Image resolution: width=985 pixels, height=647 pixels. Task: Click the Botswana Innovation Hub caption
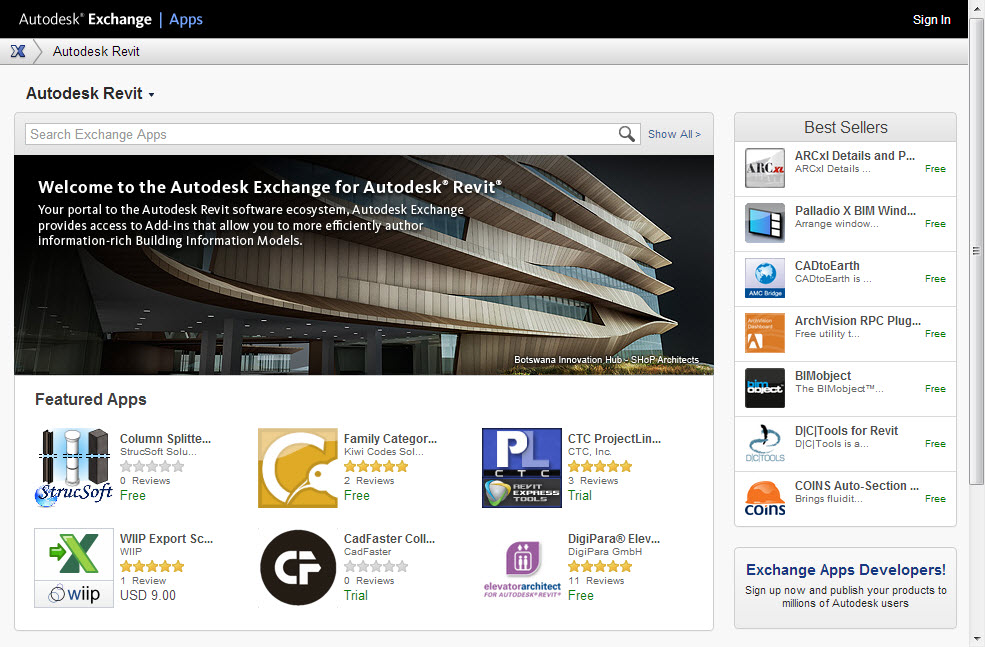click(x=606, y=360)
